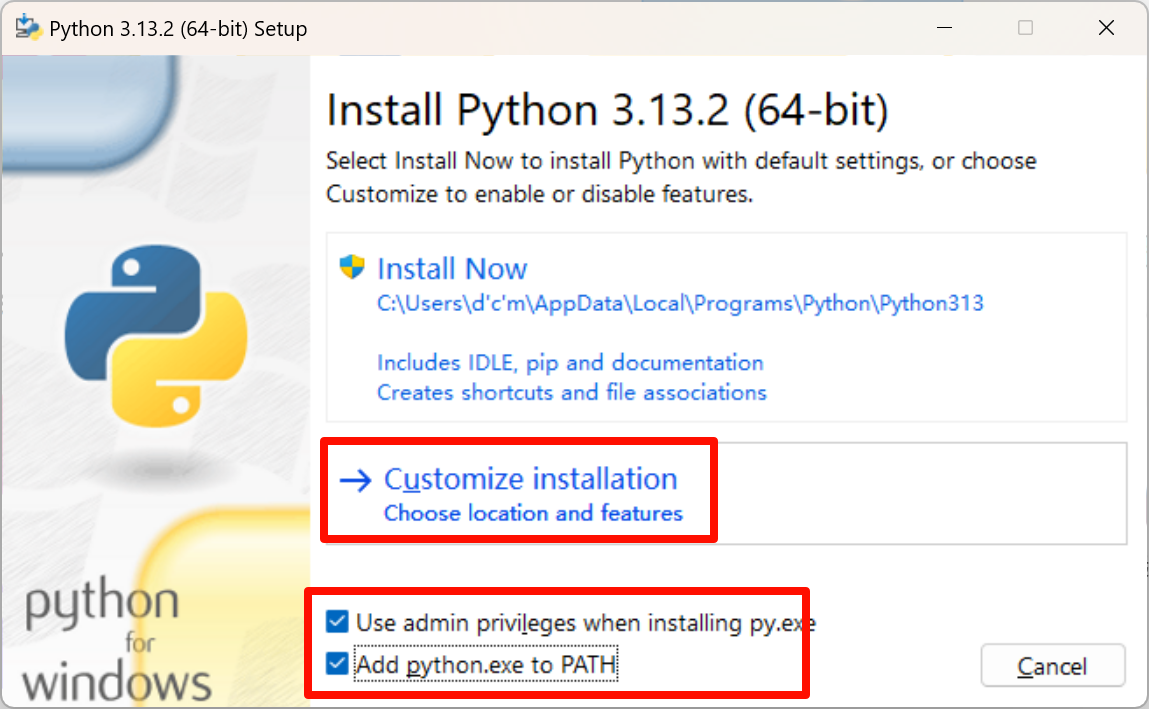Toggle 'Use admin privileges when installing py.exe' checkbox

tap(337, 623)
